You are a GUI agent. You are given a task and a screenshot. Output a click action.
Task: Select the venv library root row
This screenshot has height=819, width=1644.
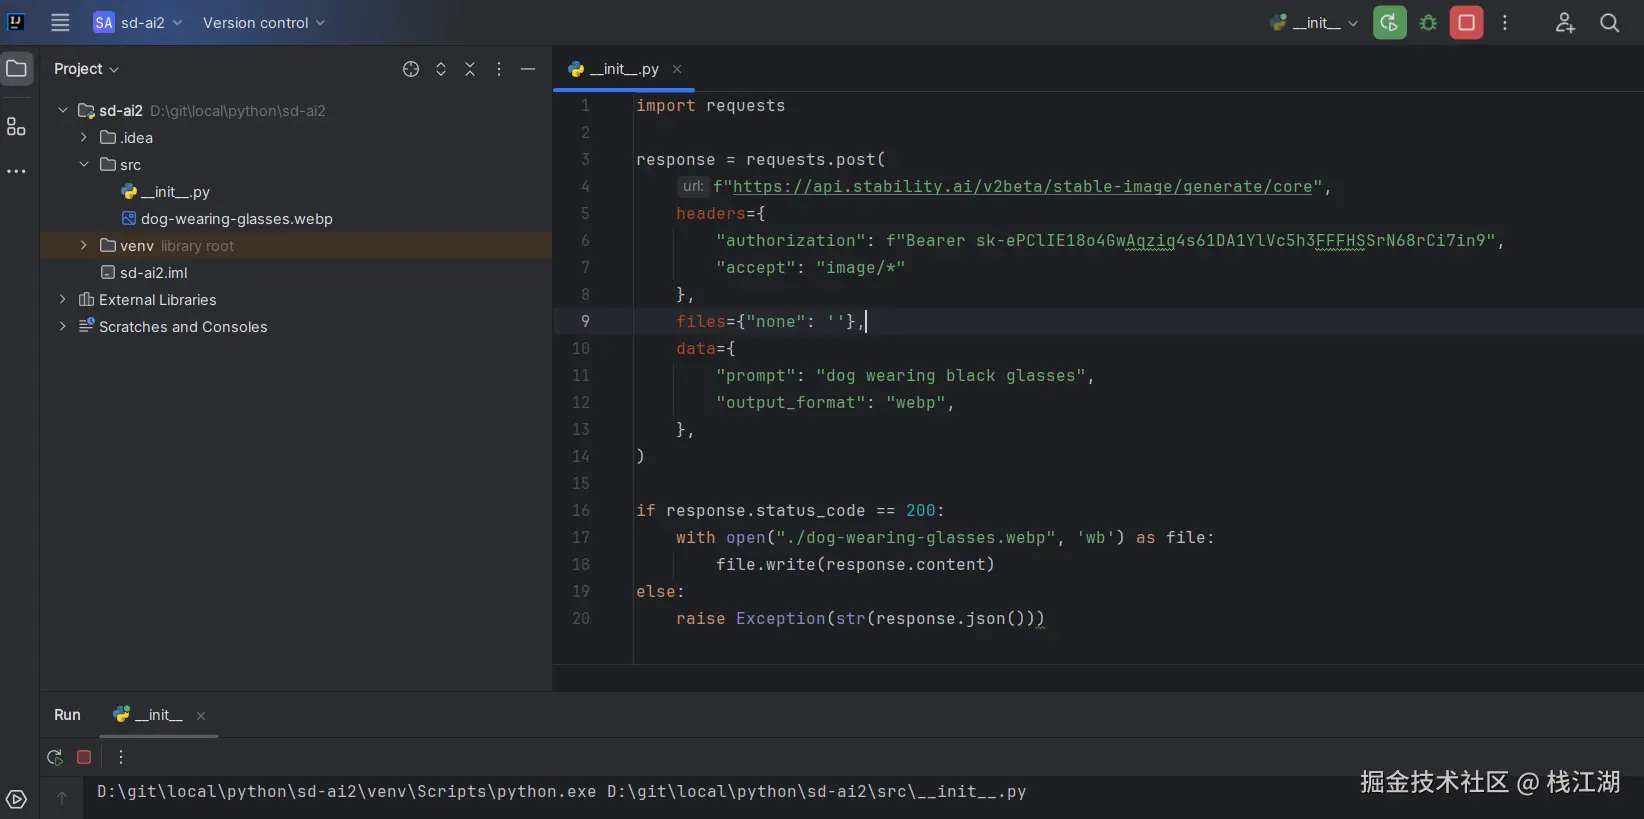point(296,245)
